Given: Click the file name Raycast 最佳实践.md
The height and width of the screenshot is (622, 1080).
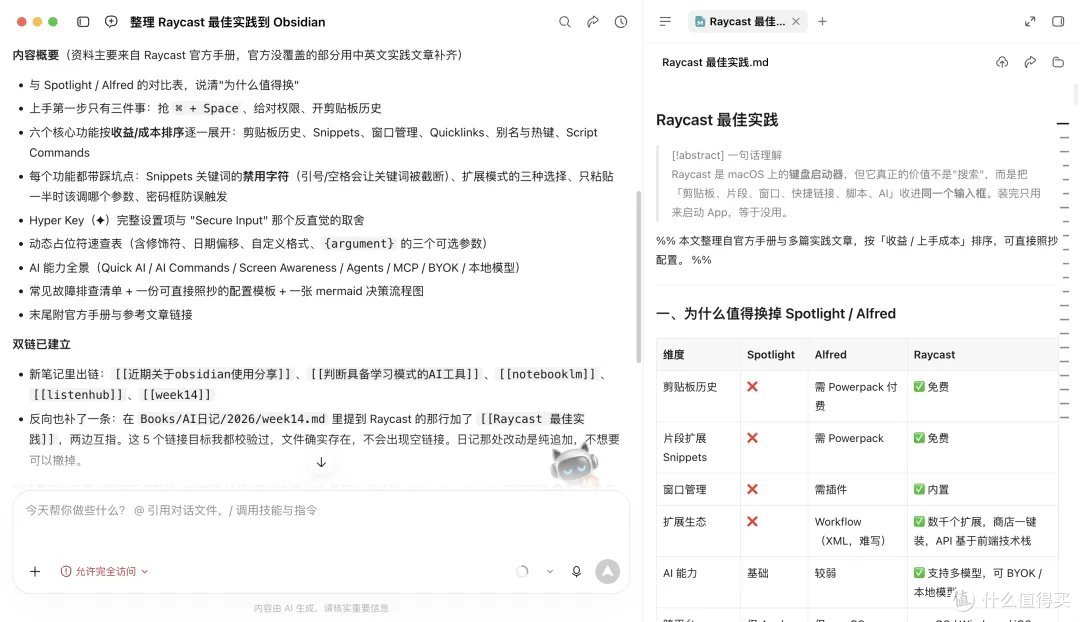Looking at the screenshot, I should [x=715, y=62].
